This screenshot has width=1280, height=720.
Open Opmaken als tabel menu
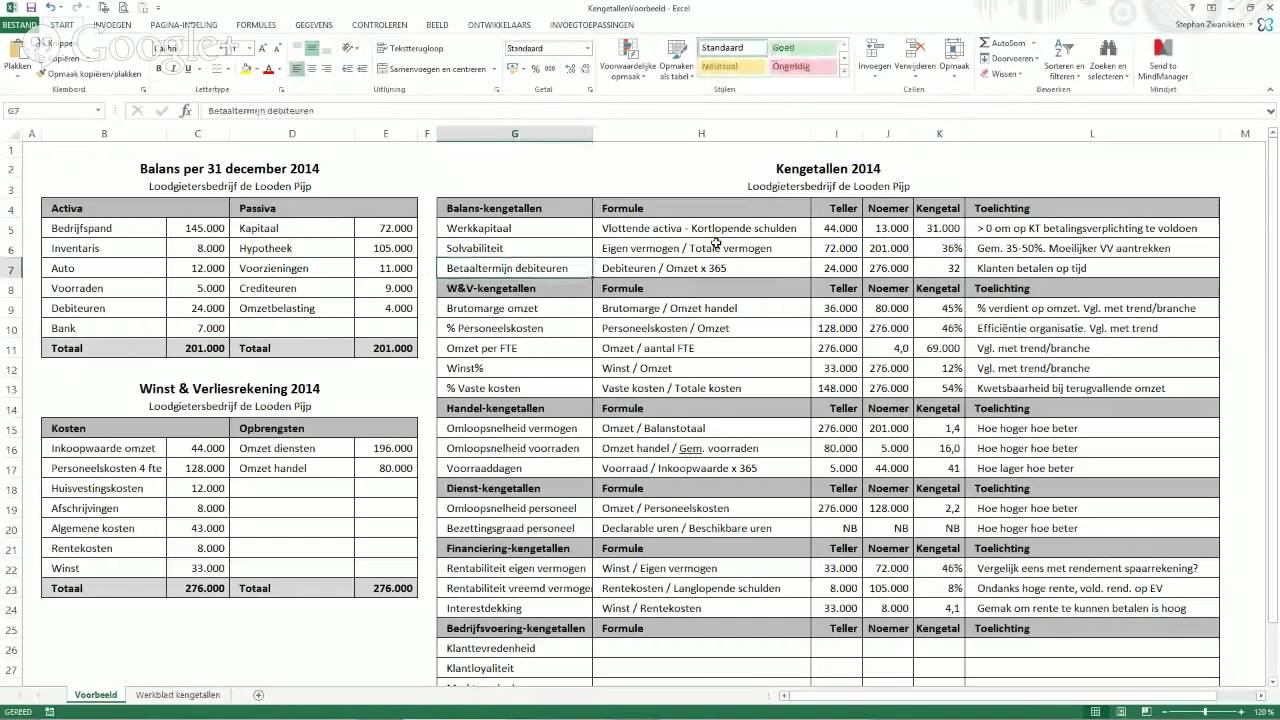676,60
